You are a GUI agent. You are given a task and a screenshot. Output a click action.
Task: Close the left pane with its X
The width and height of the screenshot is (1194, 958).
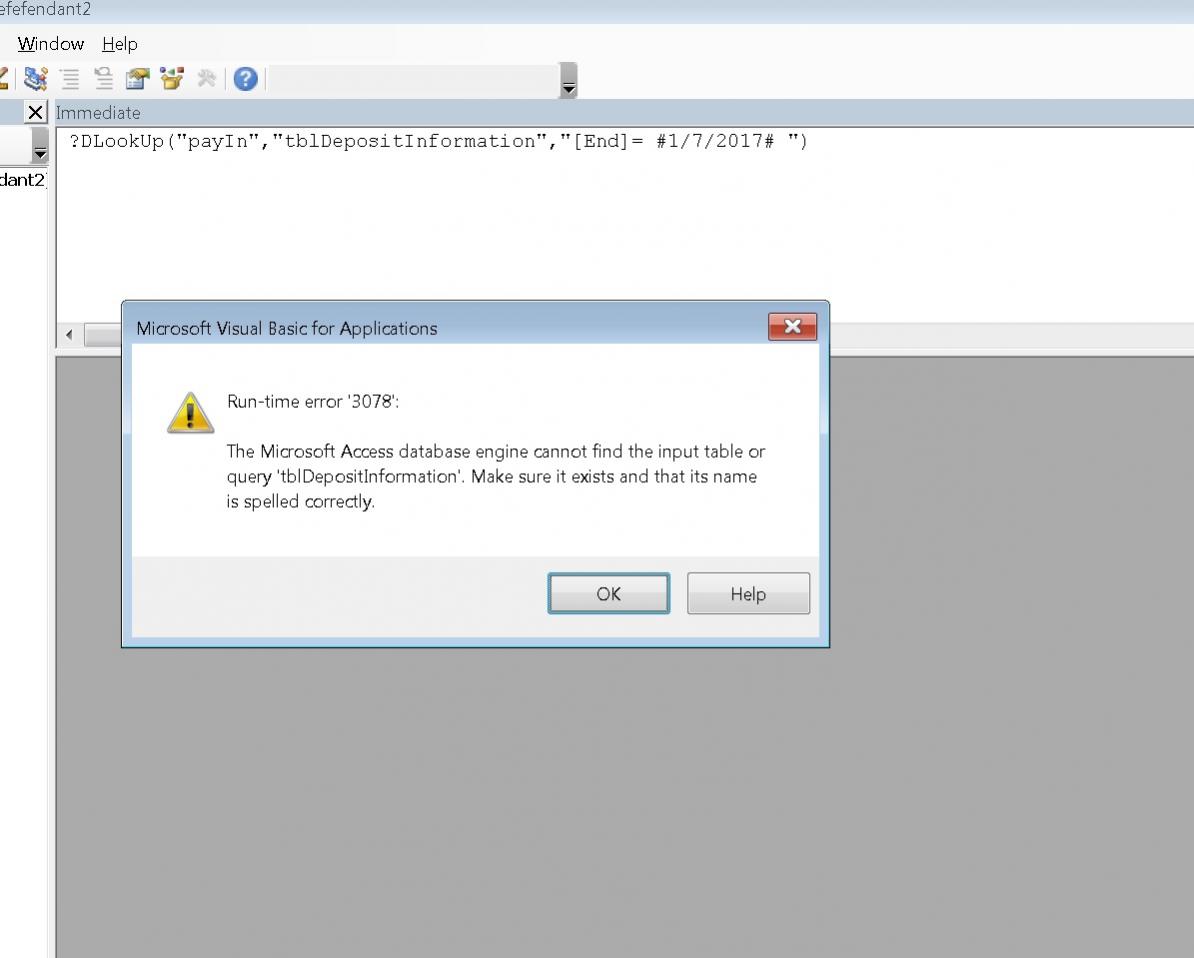point(35,113)
